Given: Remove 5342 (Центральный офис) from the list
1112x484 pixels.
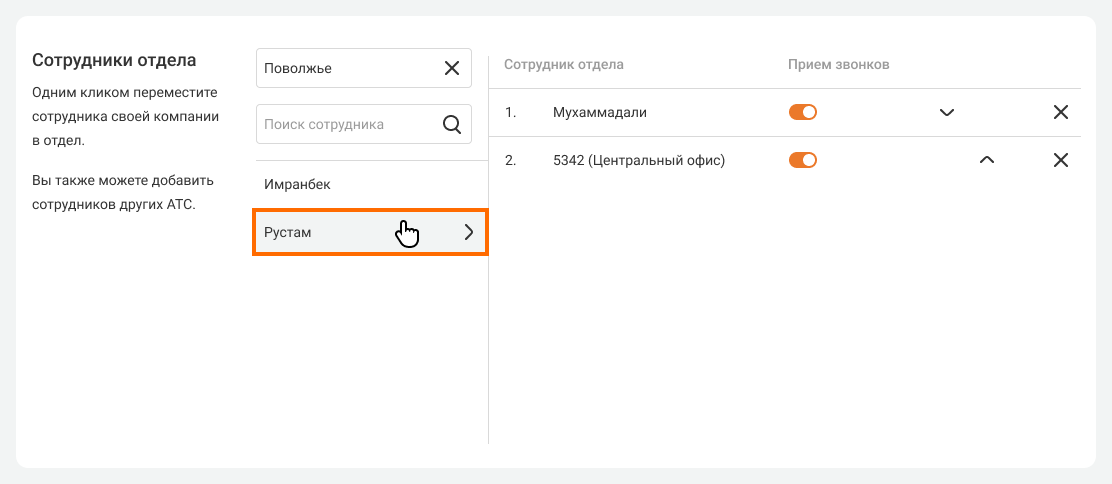Looking at the screenshot, I should point(1061,160).
